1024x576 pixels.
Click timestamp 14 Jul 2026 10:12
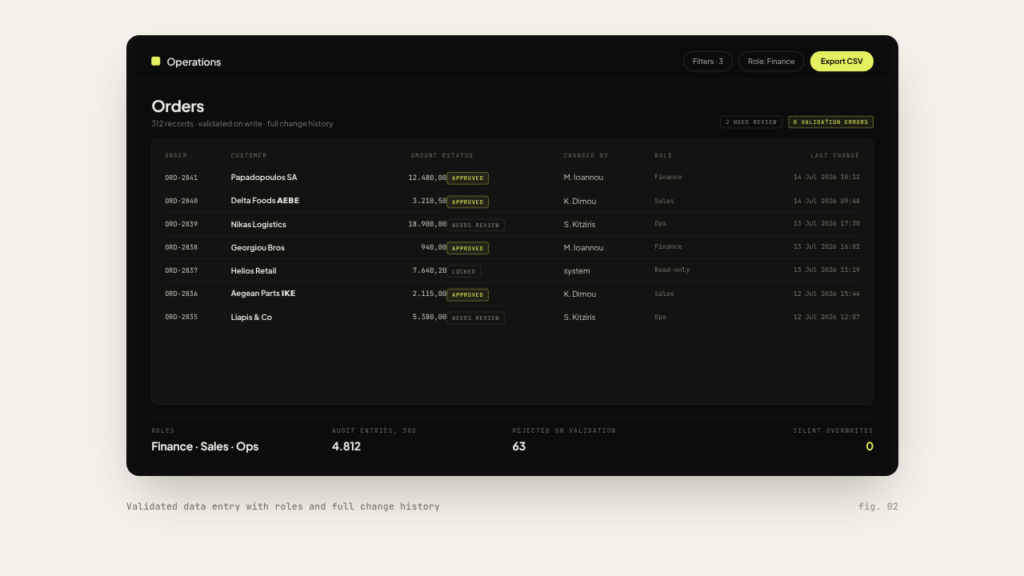pos(827,177)
